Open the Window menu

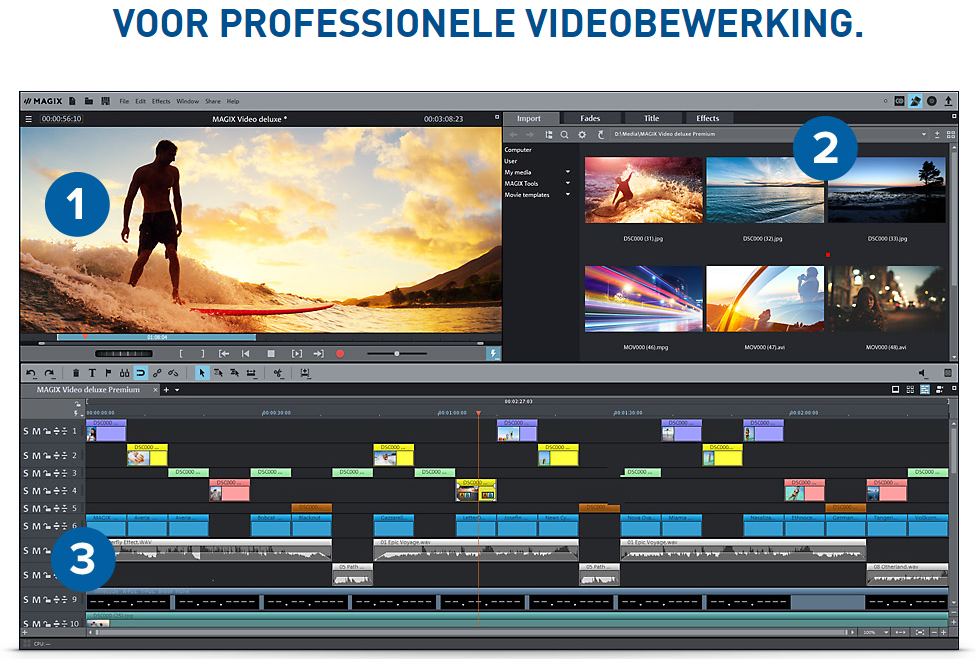[187, 101]
